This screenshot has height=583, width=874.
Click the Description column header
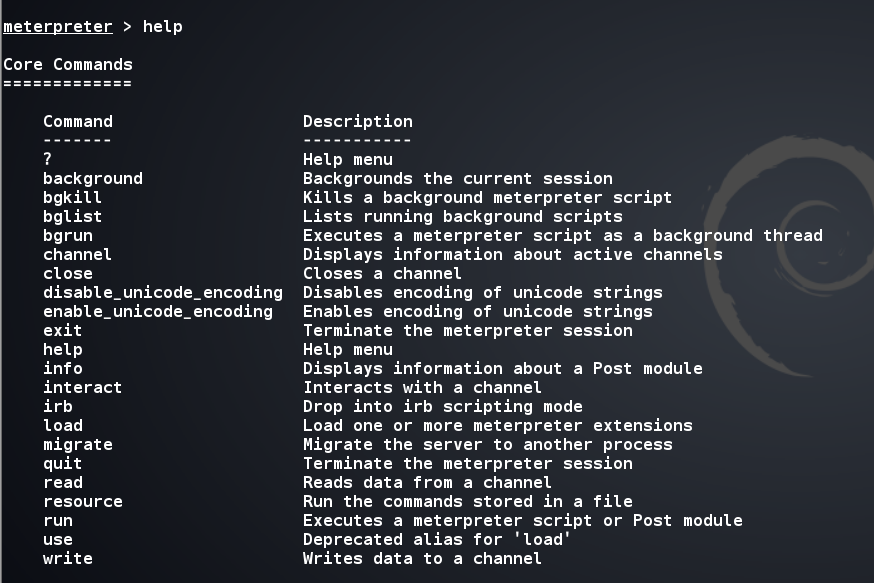click(x=358, y=122)
